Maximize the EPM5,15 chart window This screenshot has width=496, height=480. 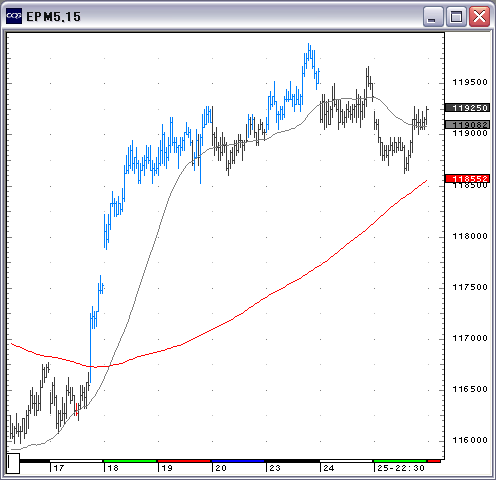456,16
